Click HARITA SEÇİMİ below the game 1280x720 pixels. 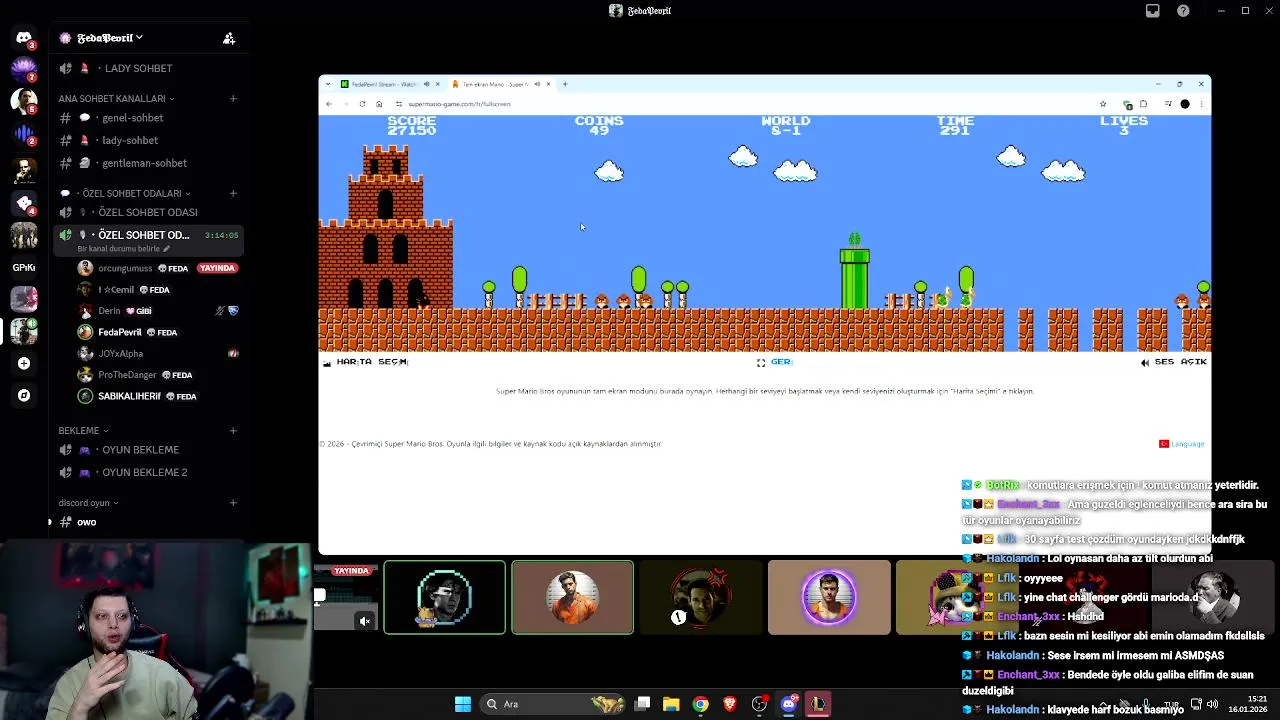366,362
